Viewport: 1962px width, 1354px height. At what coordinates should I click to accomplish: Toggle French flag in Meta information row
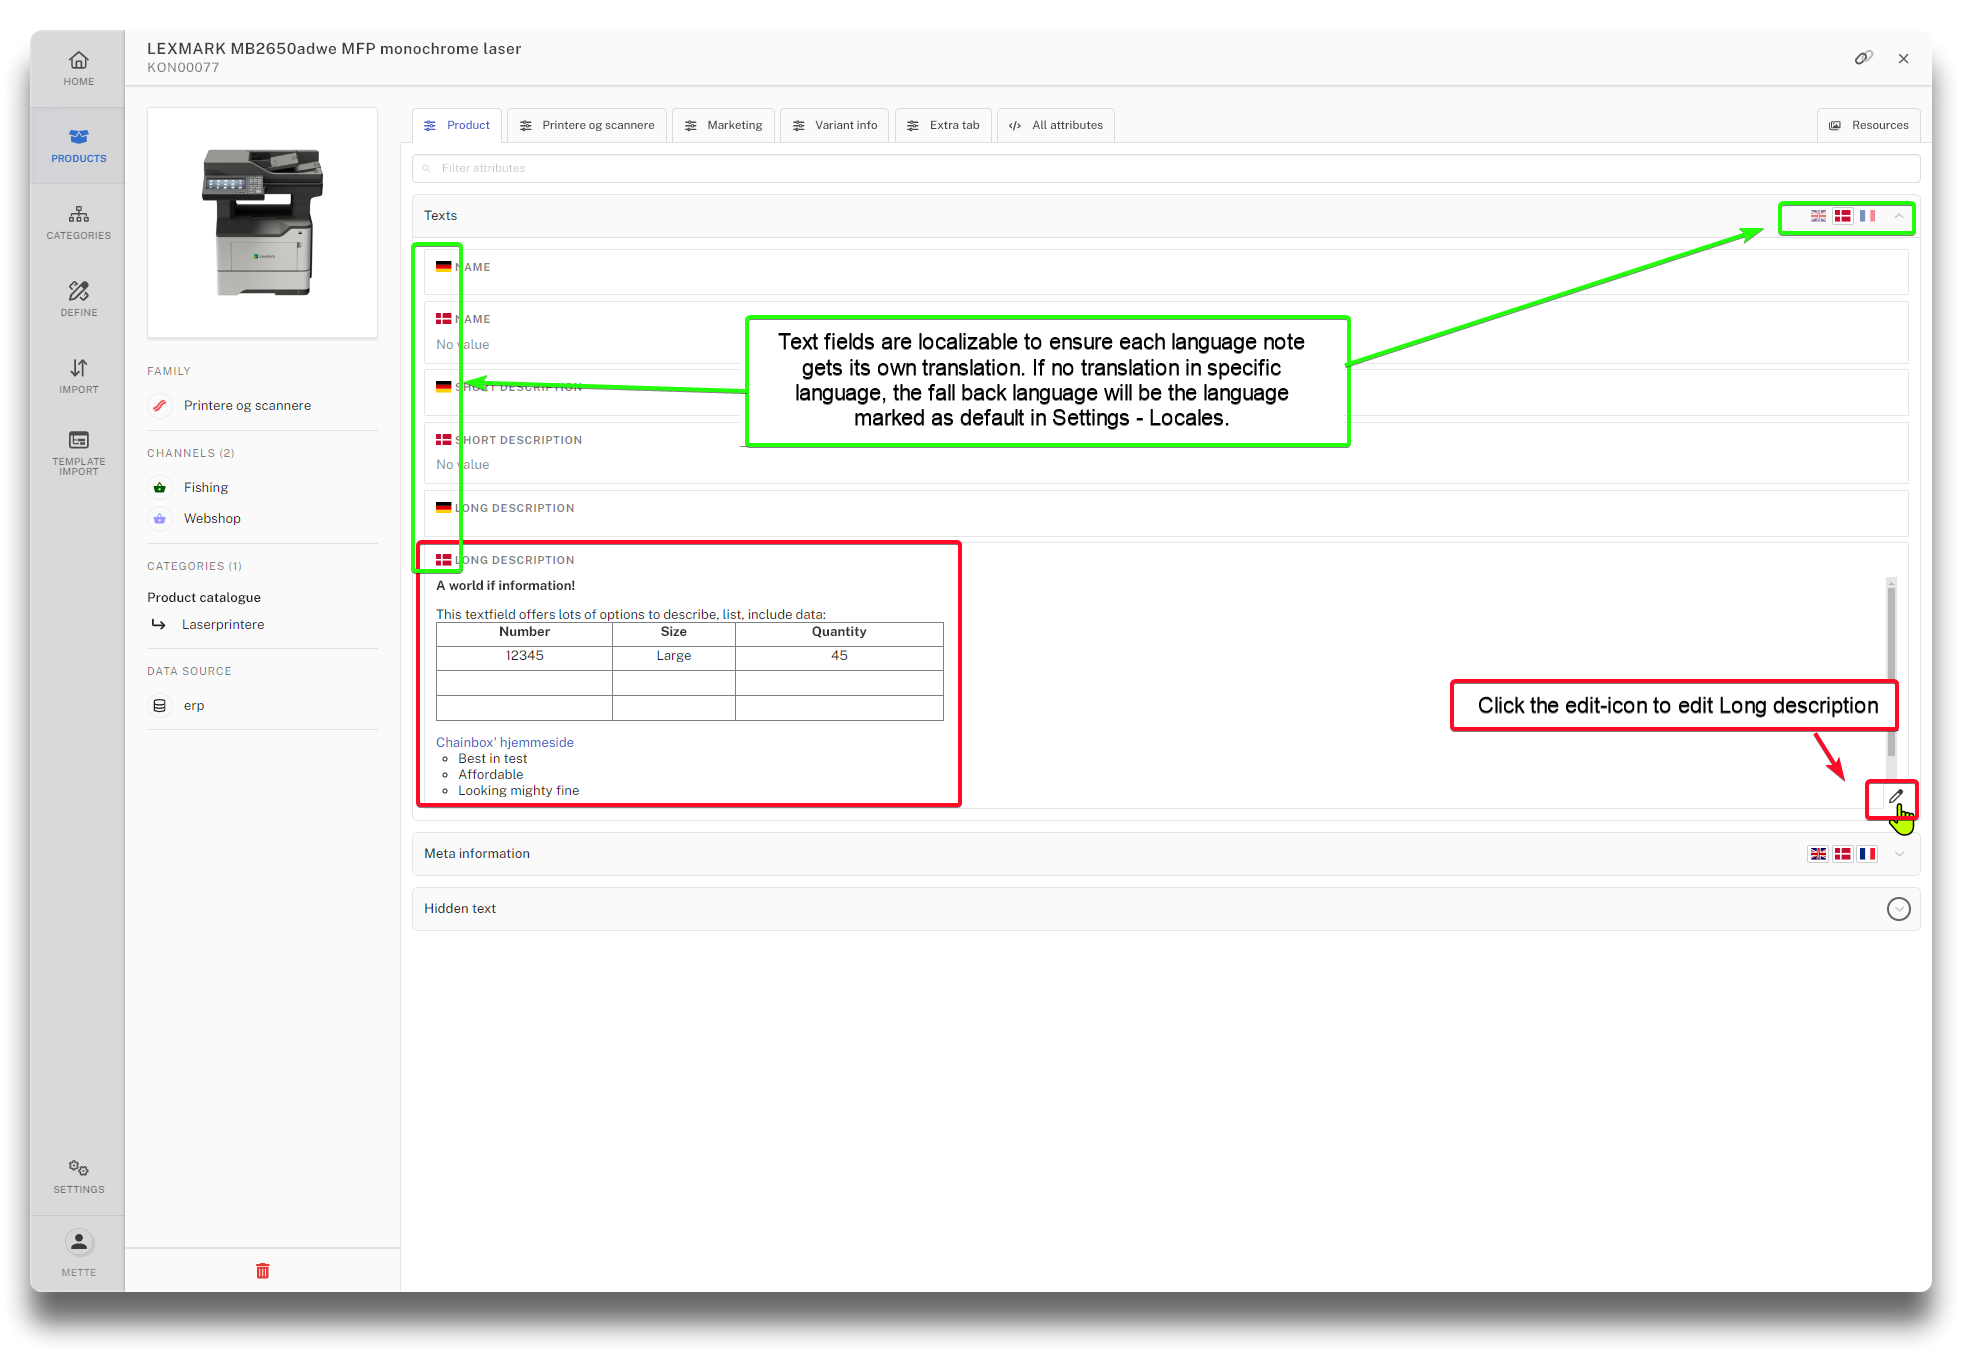[1867, 854]
